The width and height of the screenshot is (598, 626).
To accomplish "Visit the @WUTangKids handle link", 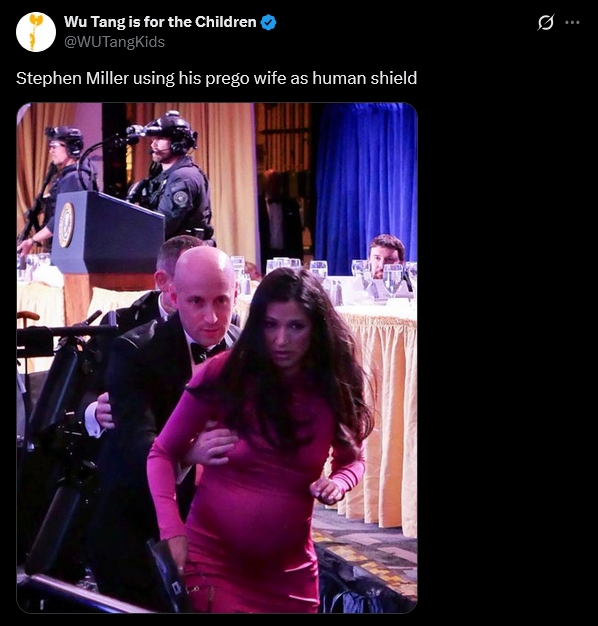I will (x=114, y=42).
